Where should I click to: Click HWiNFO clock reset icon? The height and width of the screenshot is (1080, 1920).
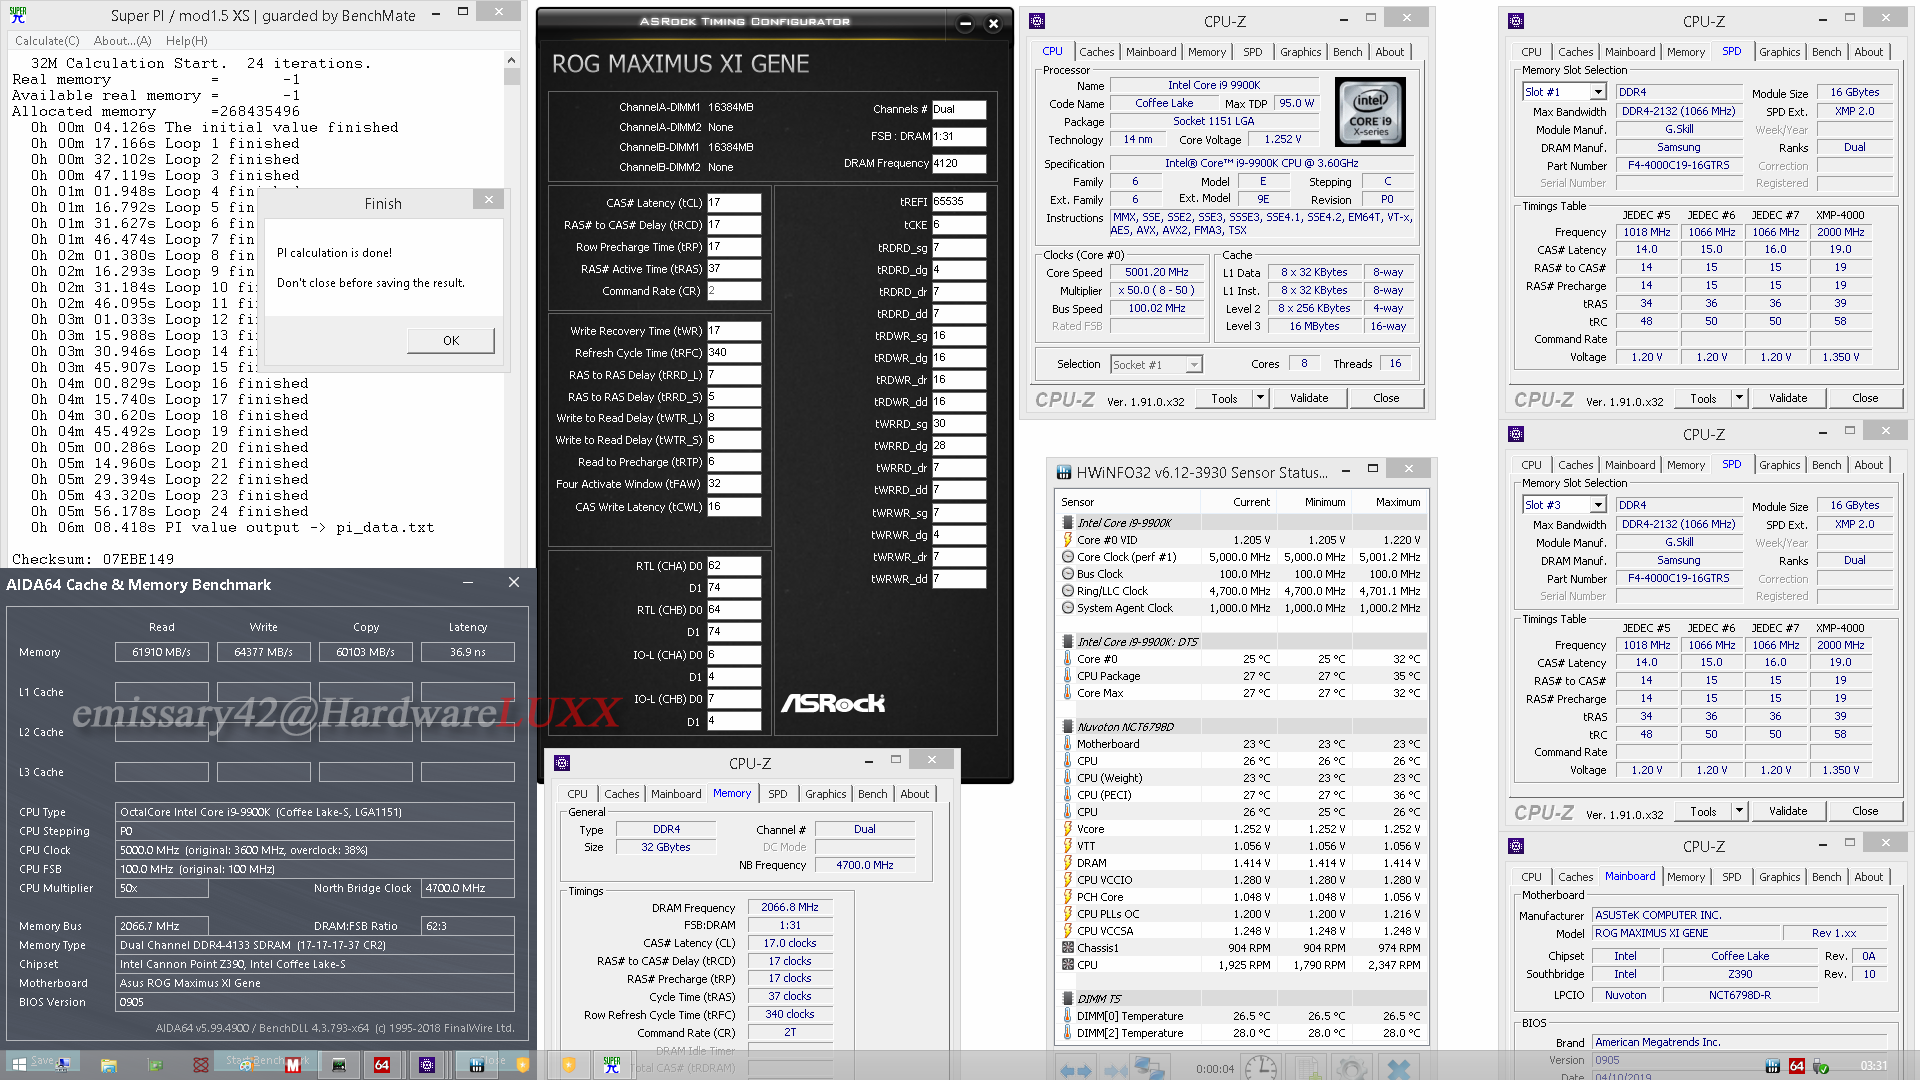[1261, 1068]
